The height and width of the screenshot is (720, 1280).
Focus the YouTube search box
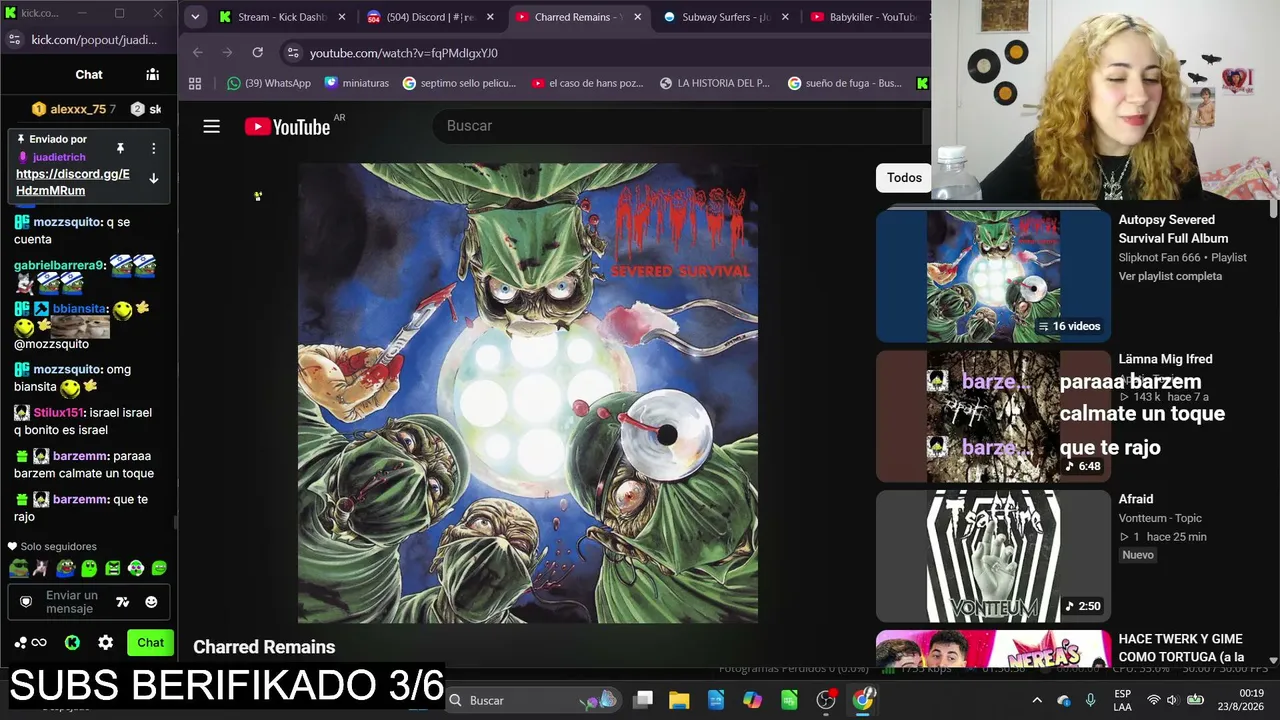(x=677, y=126)
